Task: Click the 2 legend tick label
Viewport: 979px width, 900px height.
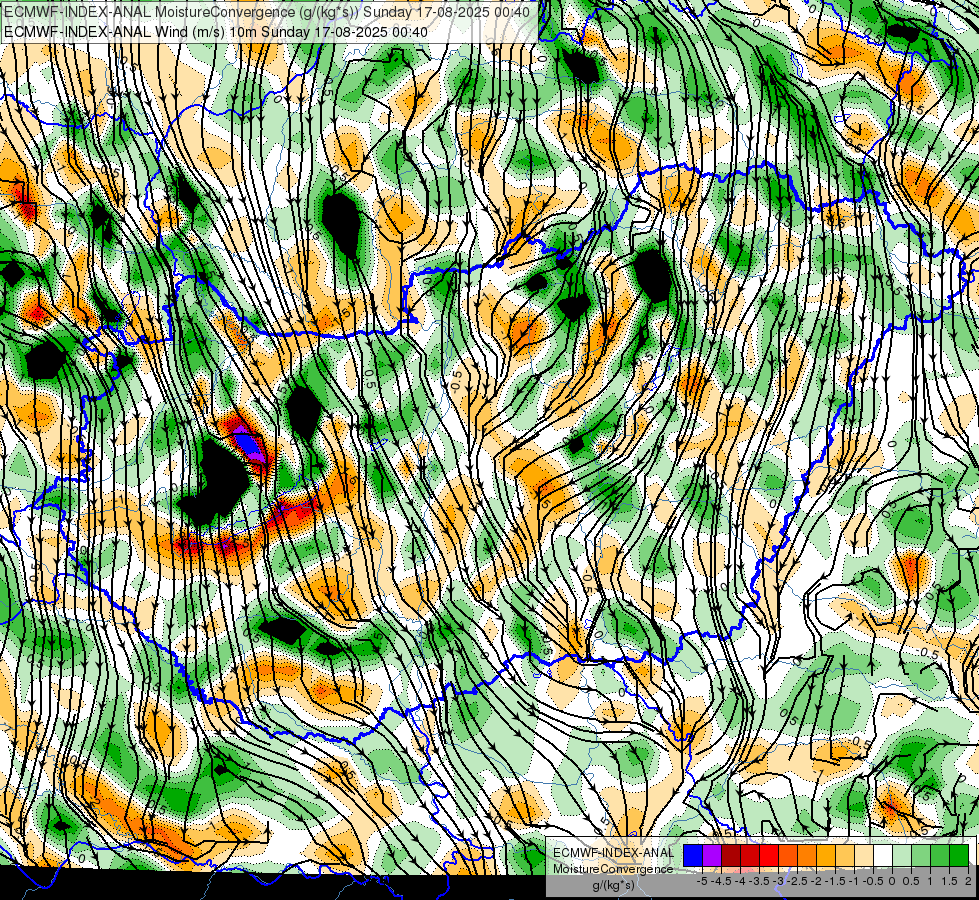Action: 968,881
